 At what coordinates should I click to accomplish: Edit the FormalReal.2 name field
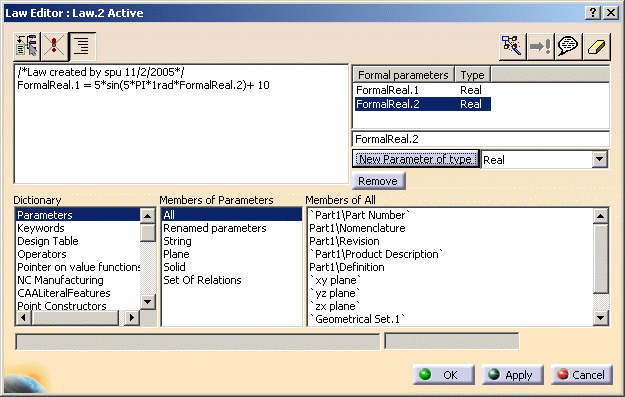tap(481, 139)
